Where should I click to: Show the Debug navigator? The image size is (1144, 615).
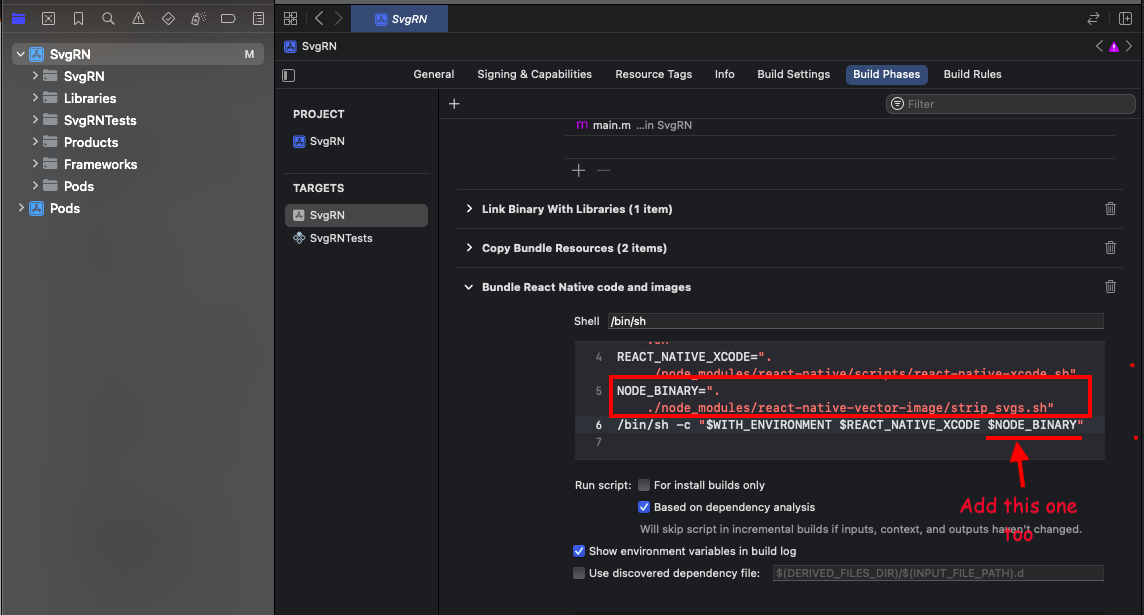tap(198, 18)
